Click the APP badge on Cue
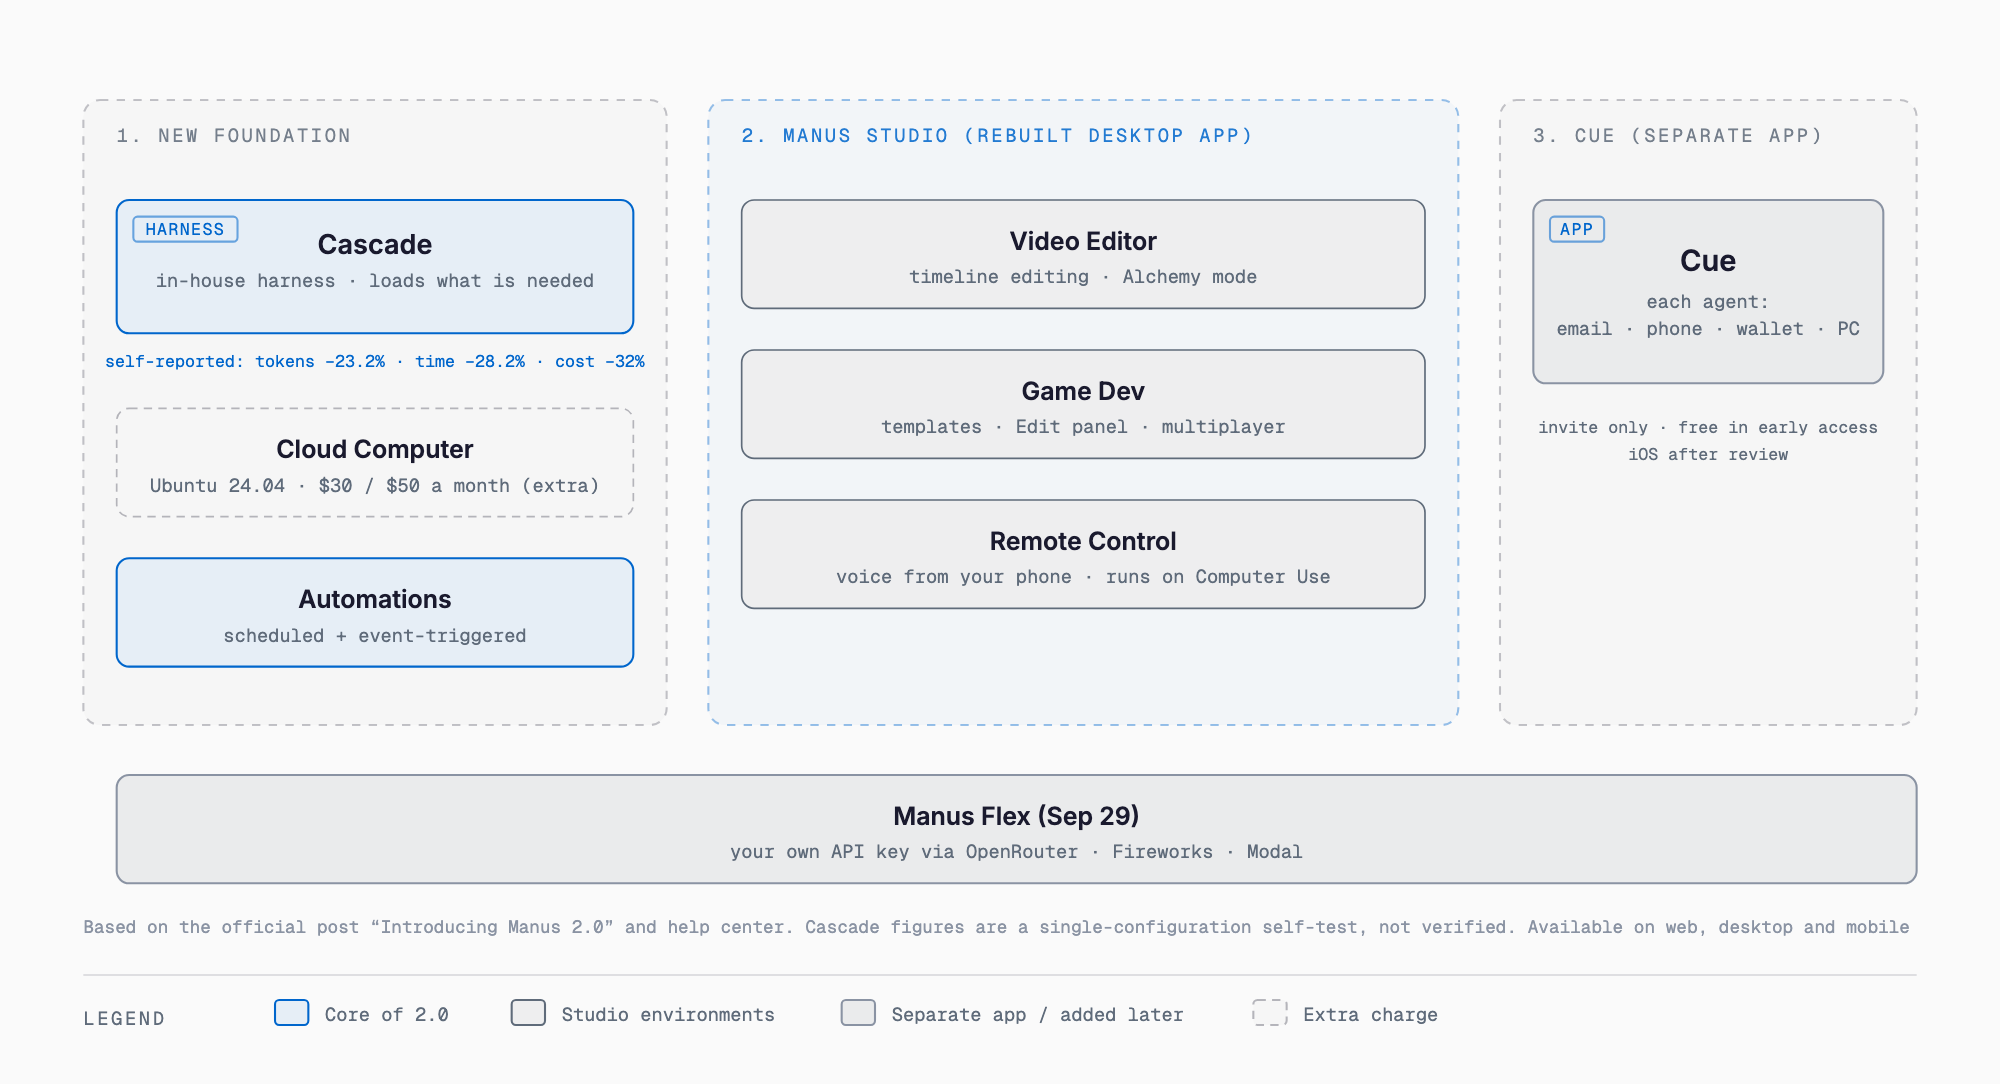The image size is (2000, 1084). (x=1577, y=229)
